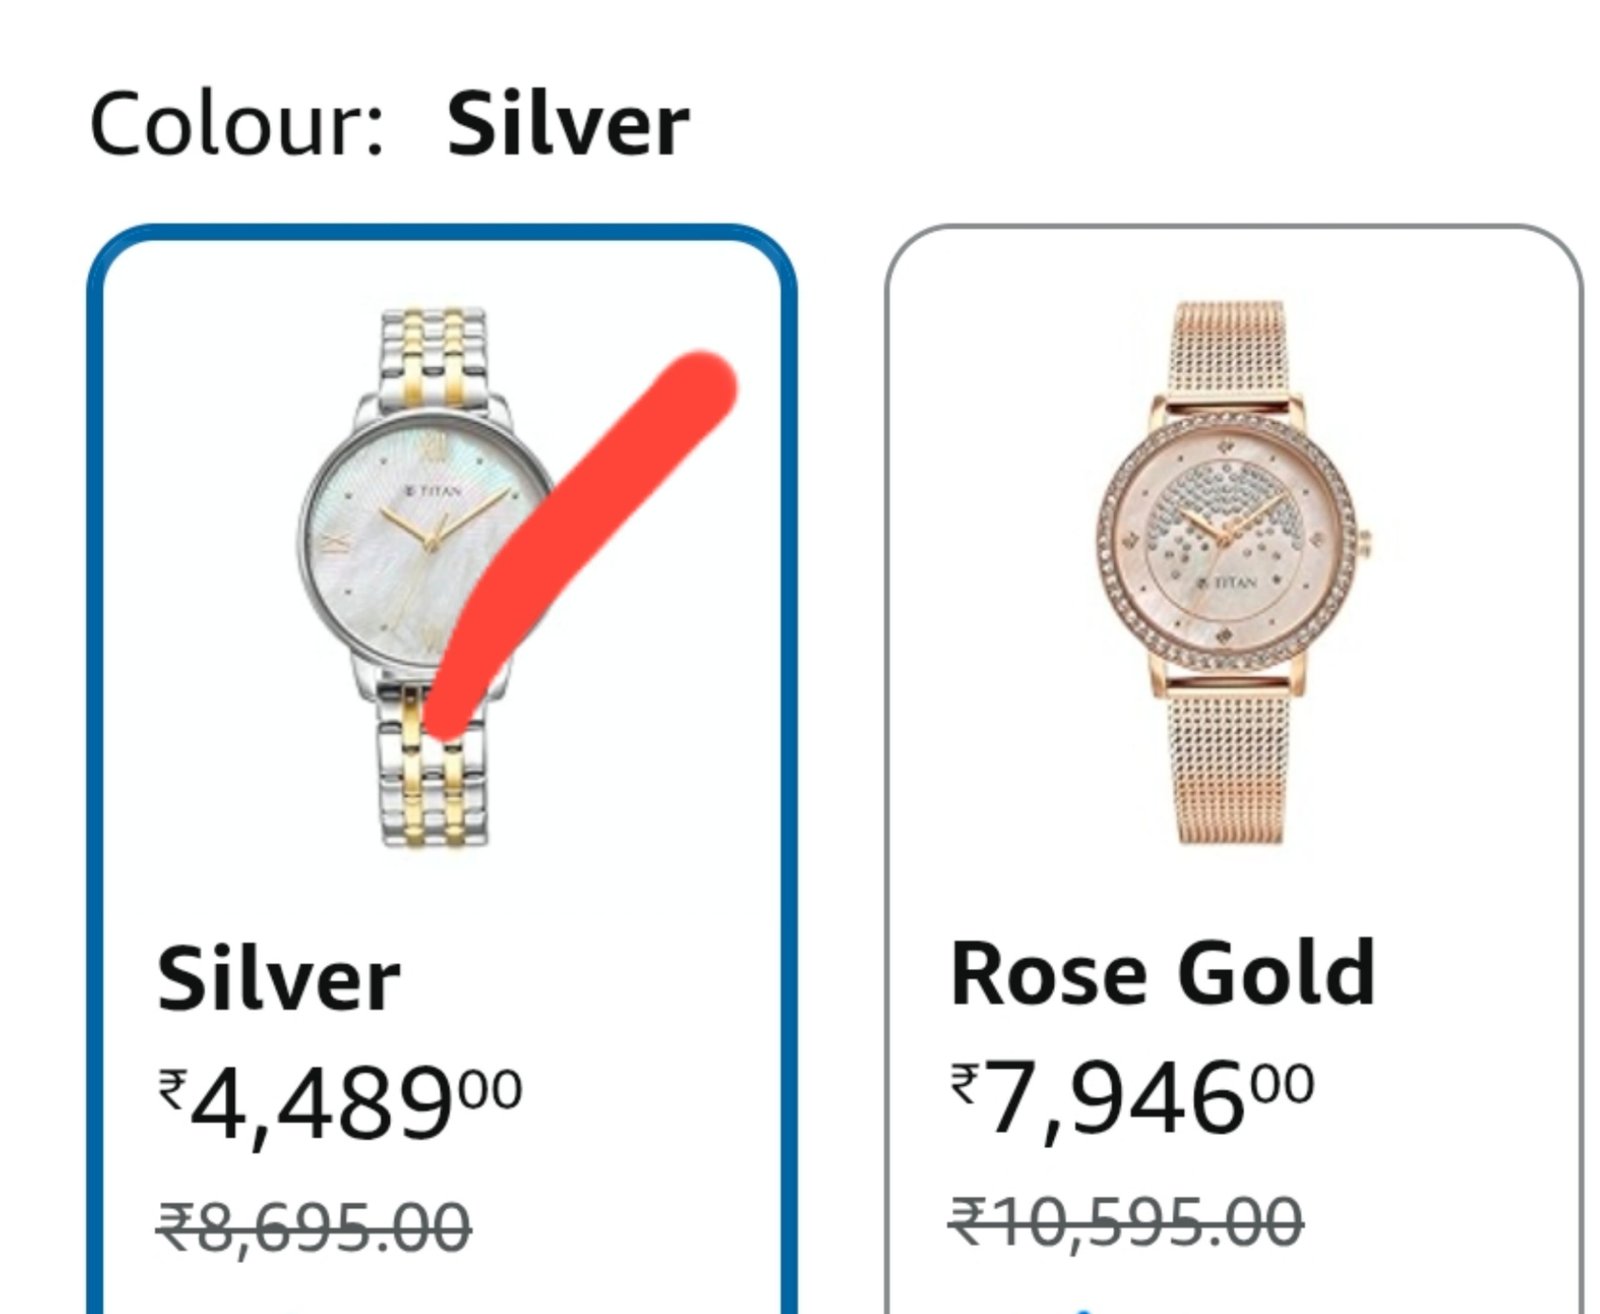Screen dimensions: 1600x1314
Task: Click the Titan logo on silver dial
Action: point(432,491)
